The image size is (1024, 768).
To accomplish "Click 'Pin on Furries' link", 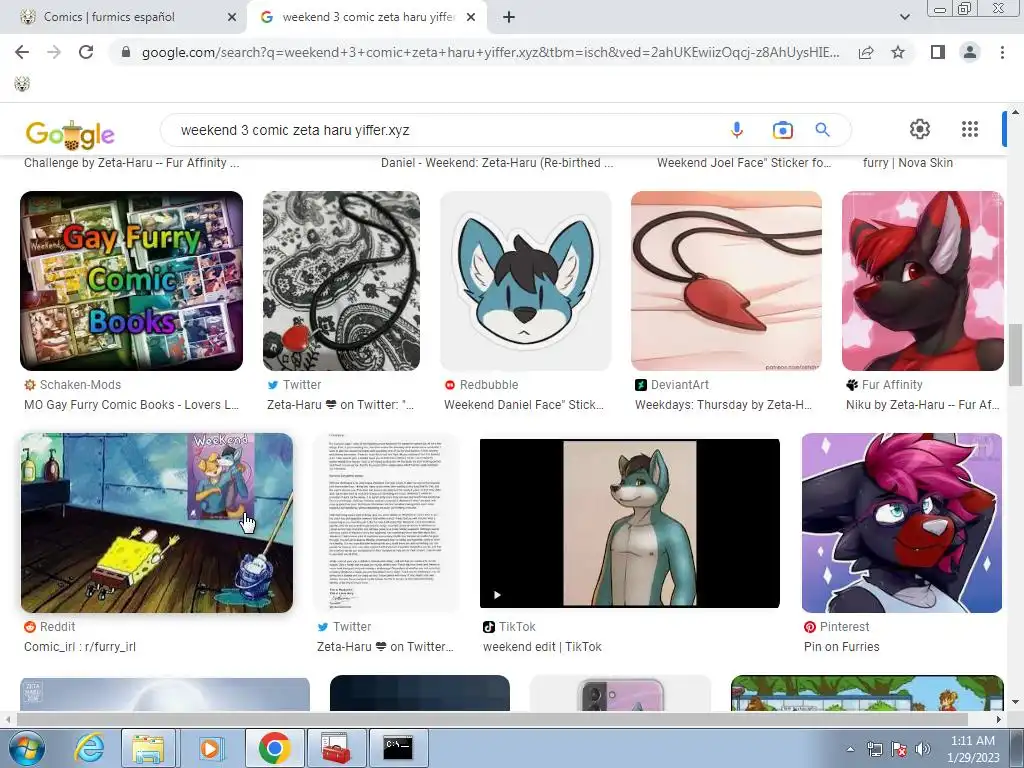I will click(x=842, y=647).
